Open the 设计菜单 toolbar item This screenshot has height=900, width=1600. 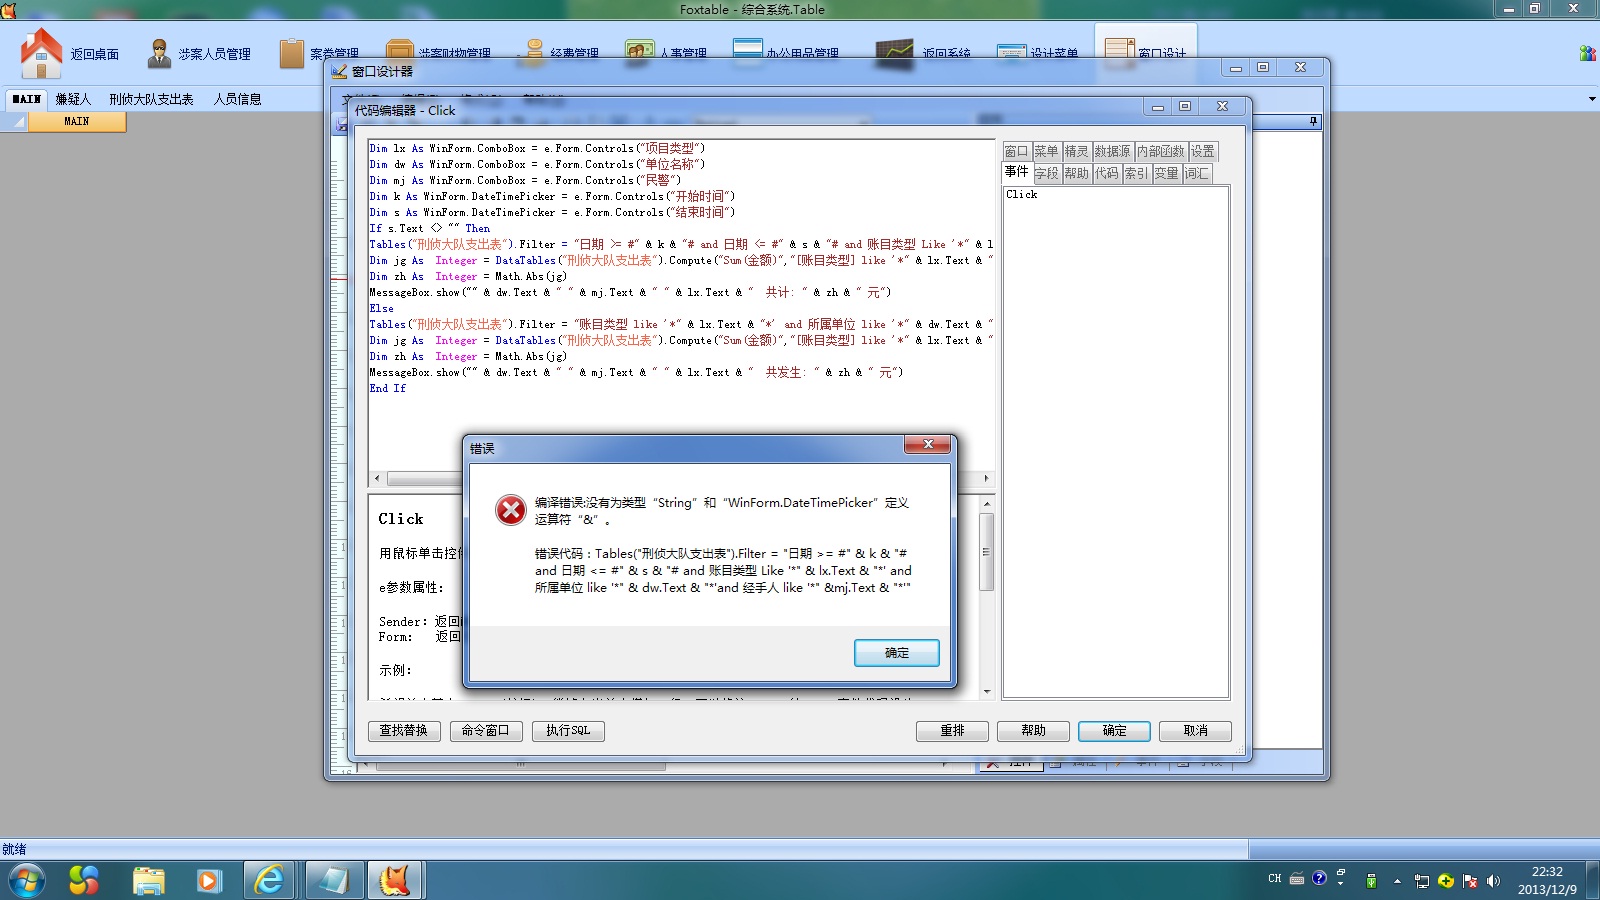pyautogui.click(x=1038, y=54)
